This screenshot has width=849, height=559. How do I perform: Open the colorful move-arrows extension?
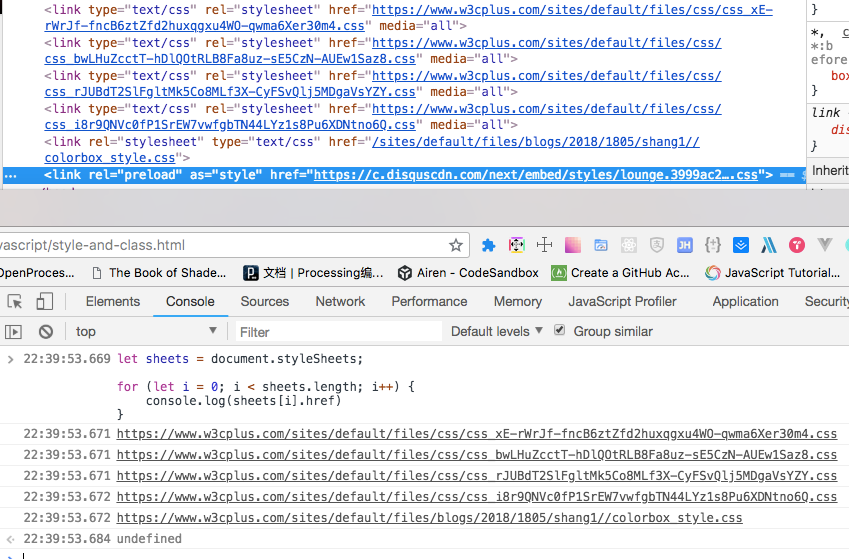click(517, 245)
